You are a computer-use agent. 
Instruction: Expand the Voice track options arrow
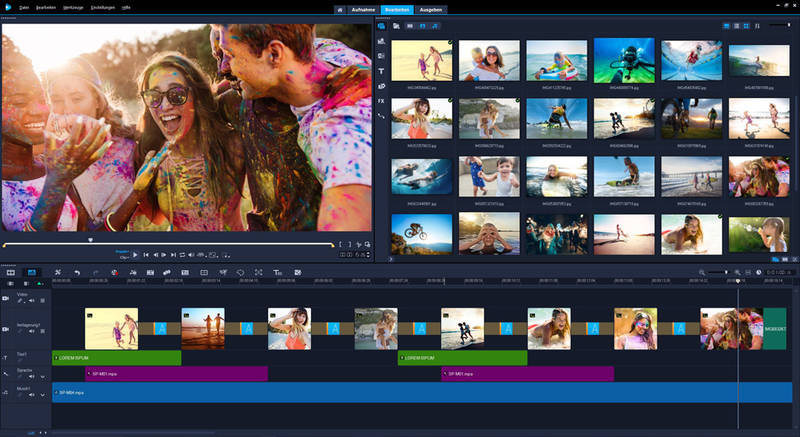[42, 377]
